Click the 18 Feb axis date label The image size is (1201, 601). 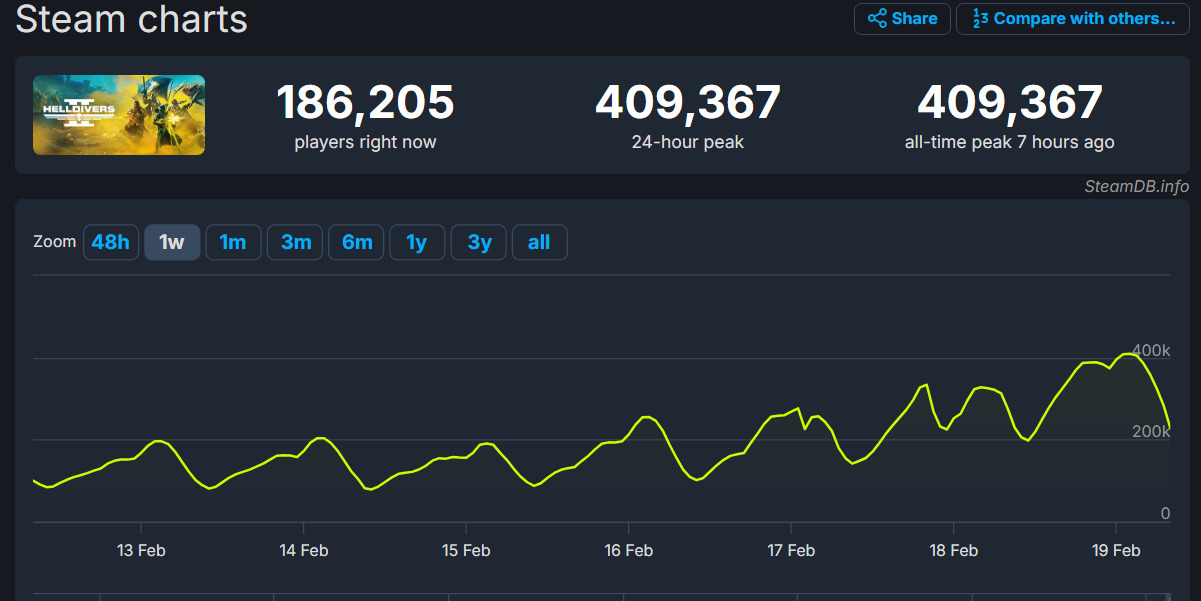point(954,550)
